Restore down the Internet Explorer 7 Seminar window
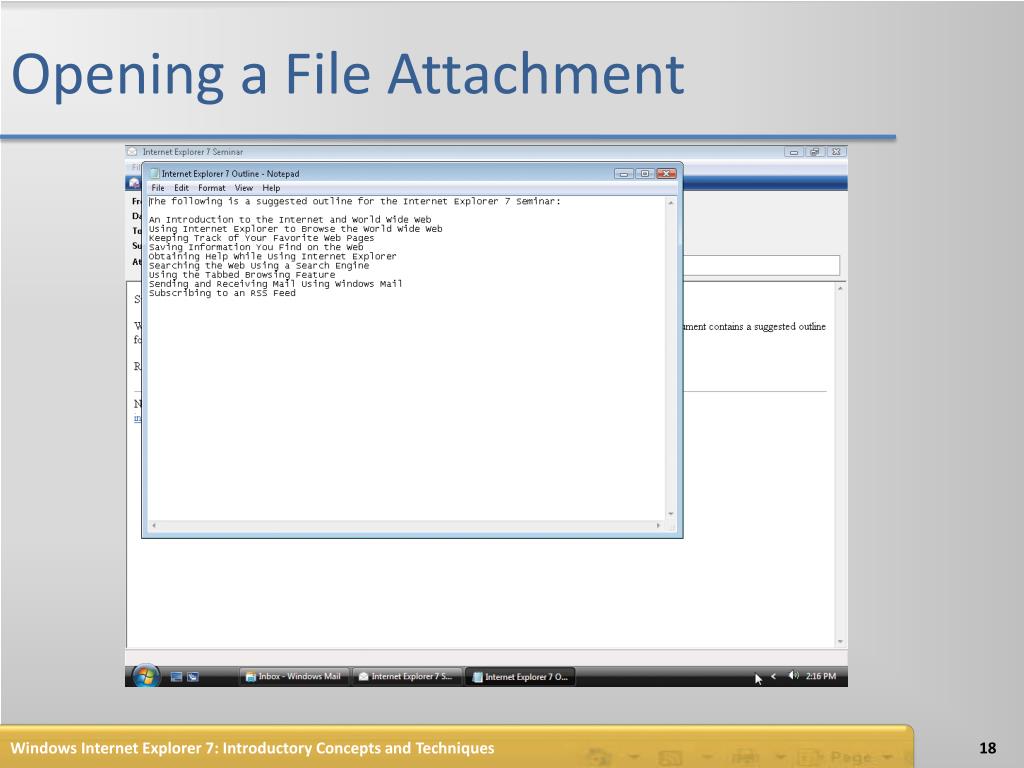The width and height of the screenshot is (1024, 768). click(814, 152)
